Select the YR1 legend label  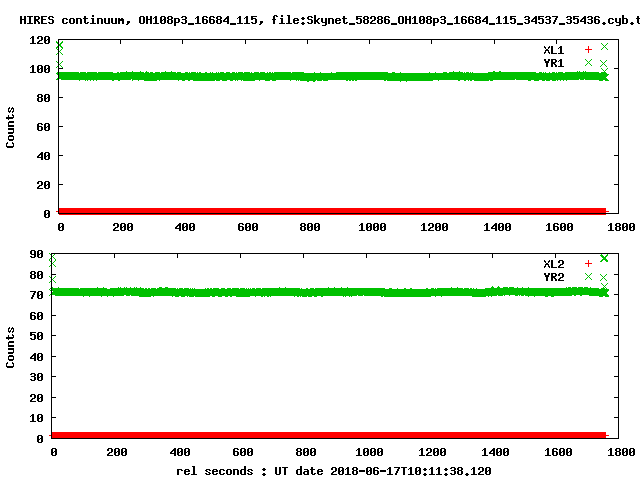coord(553,63)
